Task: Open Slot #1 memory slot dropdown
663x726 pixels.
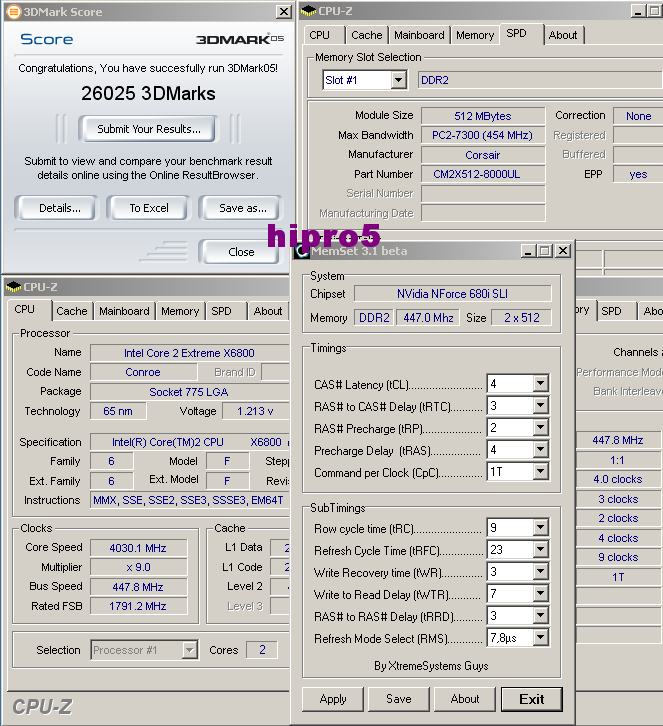Action: [398, 80]
